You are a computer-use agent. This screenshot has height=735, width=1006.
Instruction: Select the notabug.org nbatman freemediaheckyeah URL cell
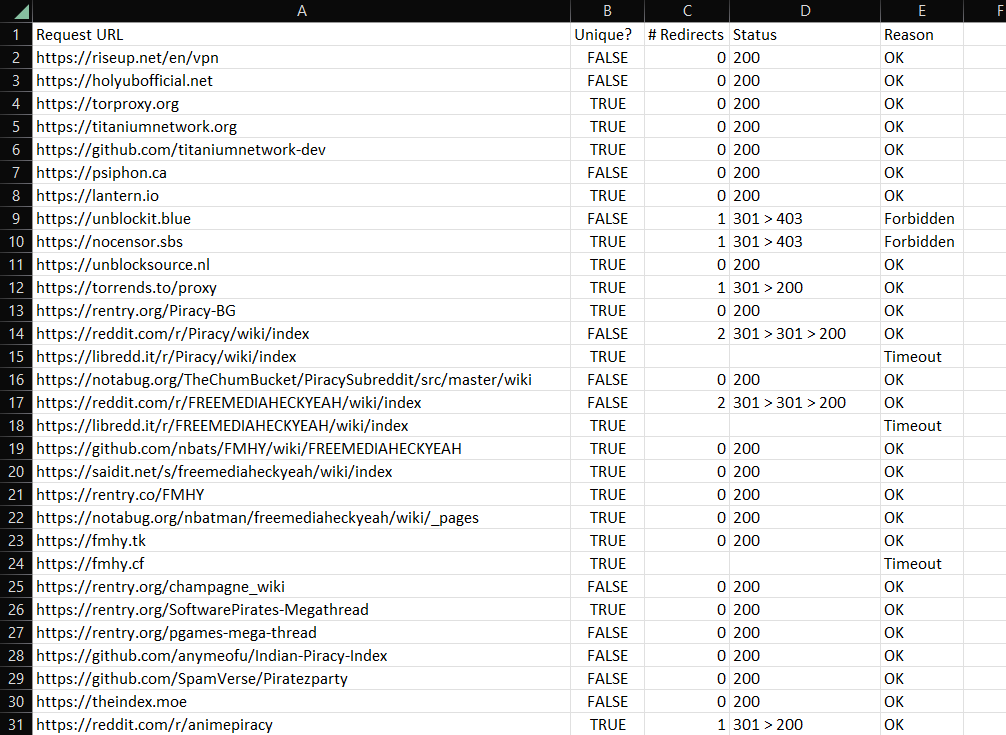point(302,518)
